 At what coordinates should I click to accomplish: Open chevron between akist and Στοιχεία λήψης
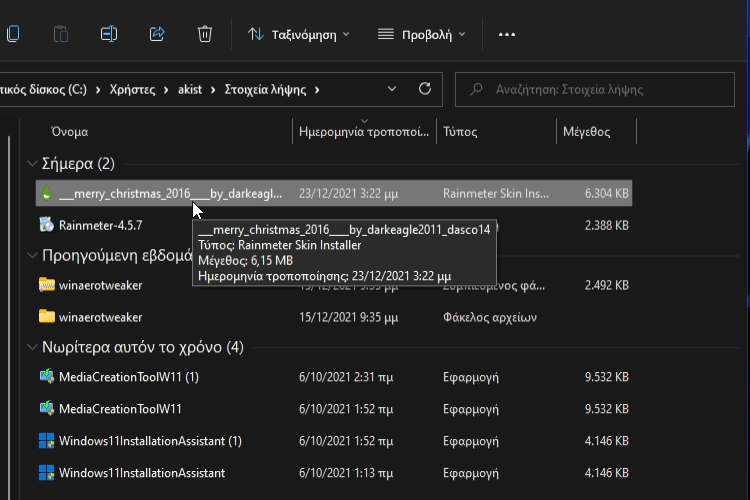213,90
